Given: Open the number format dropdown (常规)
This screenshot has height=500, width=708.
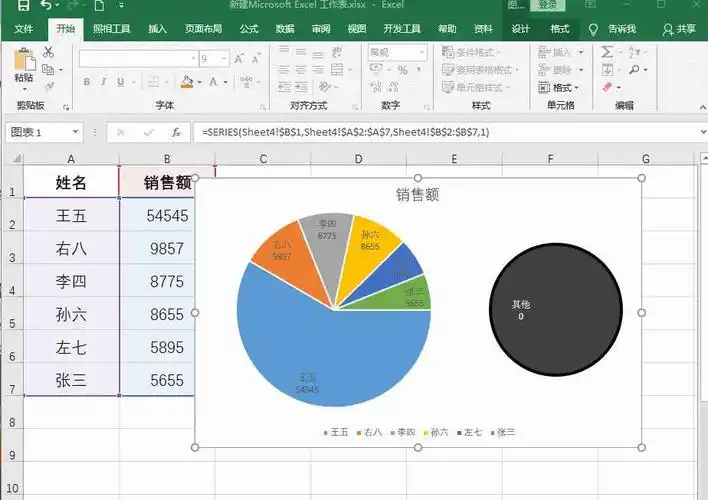Looking at the screenshot, I should 422,52.
